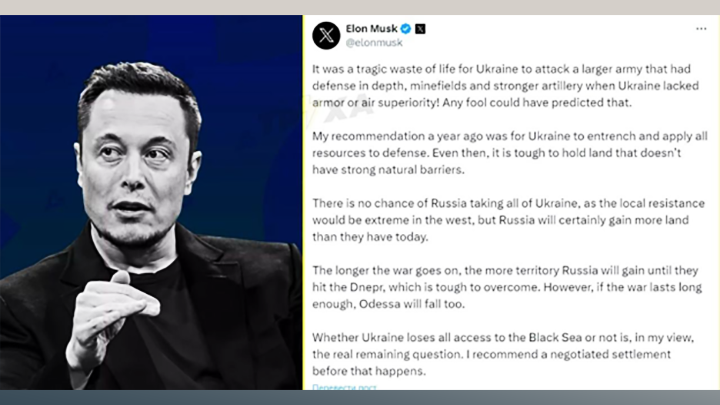Click the small X affiliation badge
The height and width of the screenshot is (405, 720).
click(420, 29)
